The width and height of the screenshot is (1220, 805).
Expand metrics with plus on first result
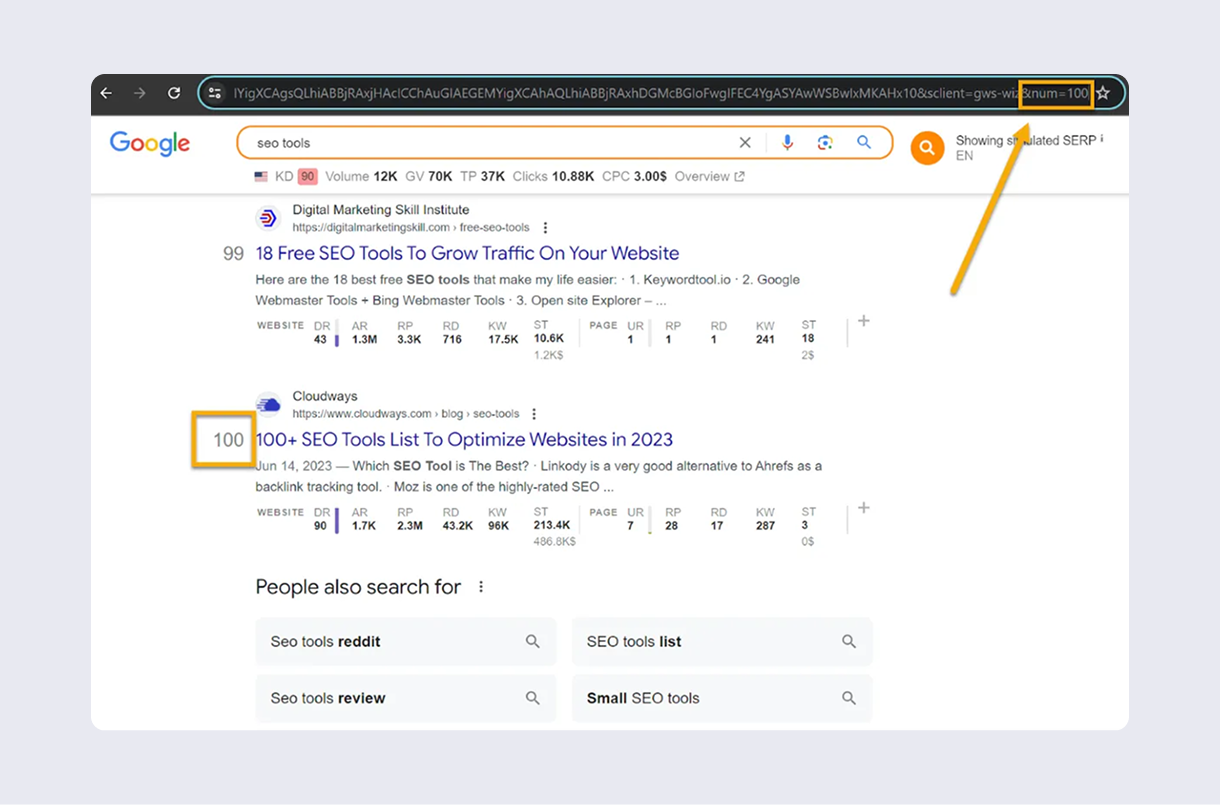pyautogui.click(x=864, y=321)
